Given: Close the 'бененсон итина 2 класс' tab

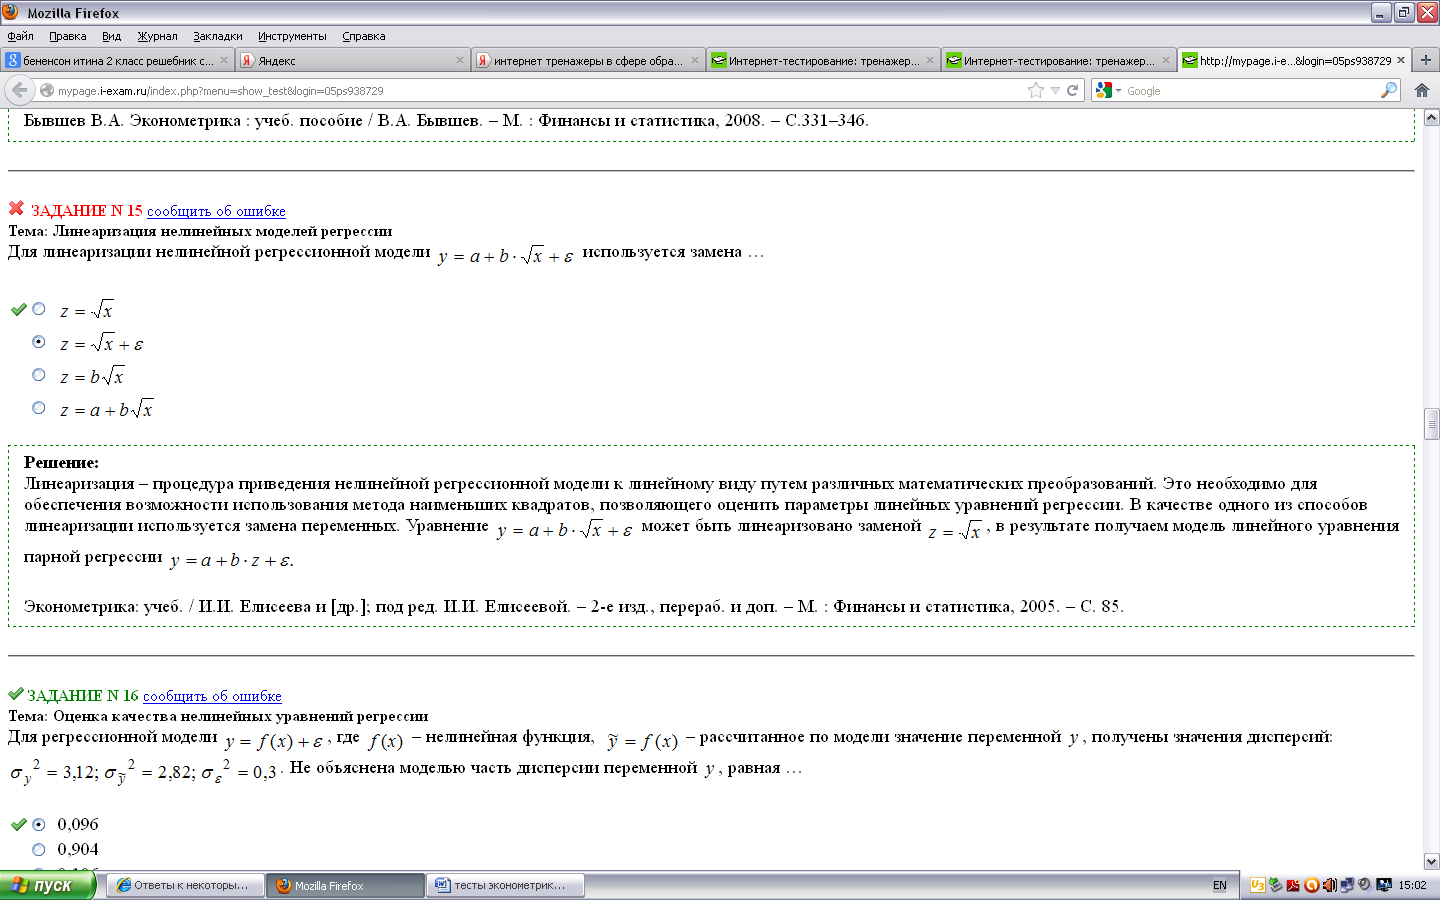Looking at the screenshot, I should [x=224, y=60].
